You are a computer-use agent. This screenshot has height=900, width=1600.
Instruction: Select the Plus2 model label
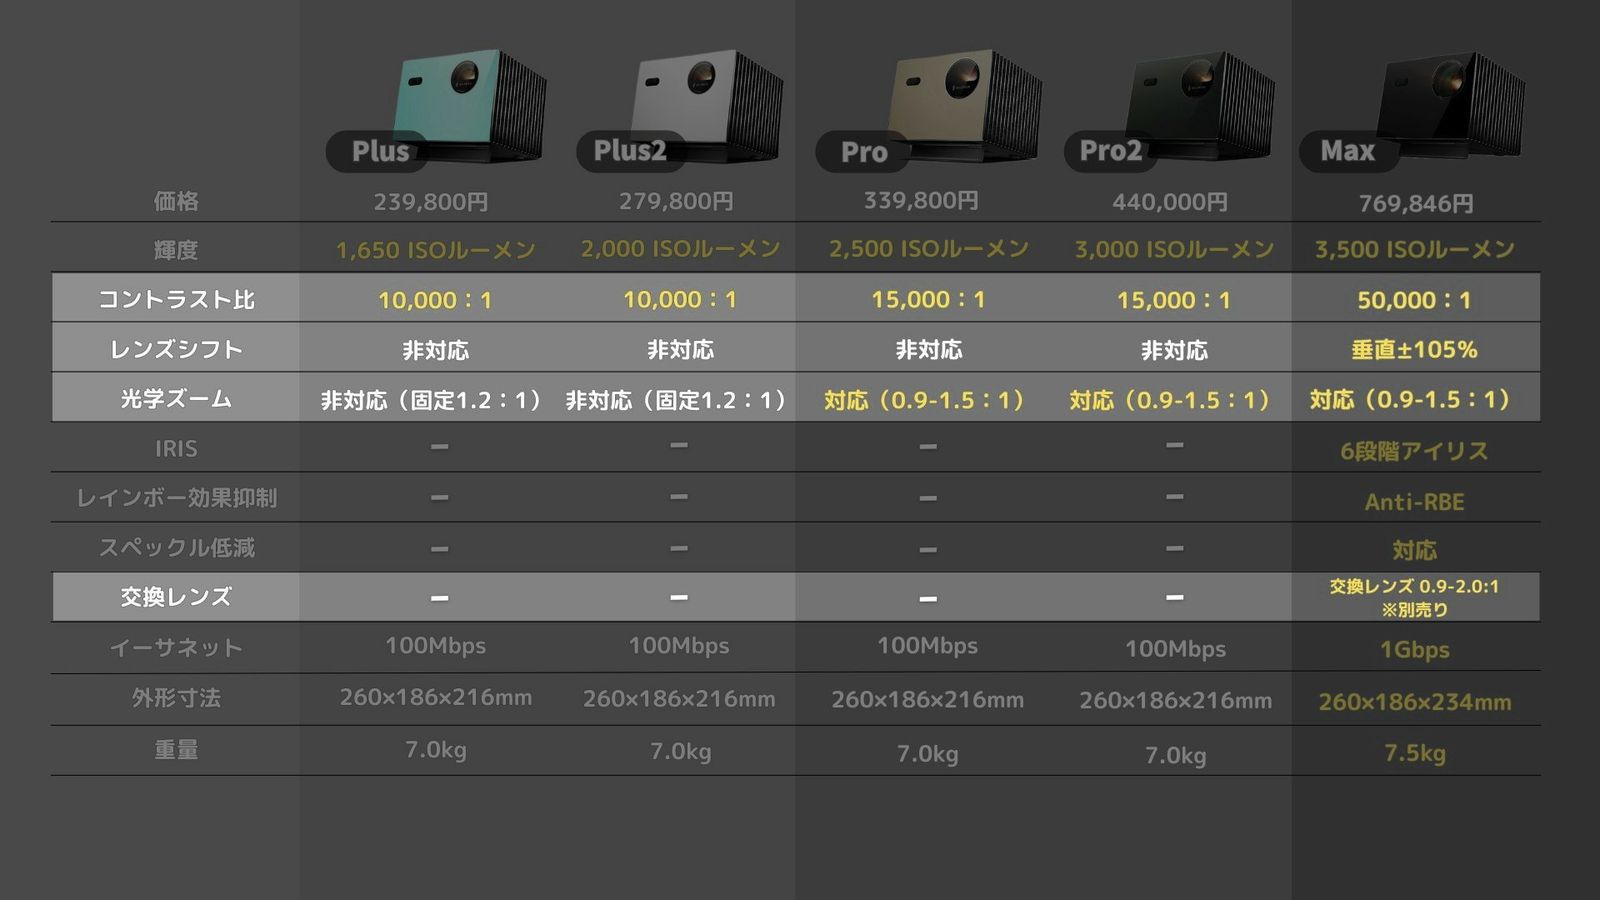pyautogui.click(x=630, y=151)
